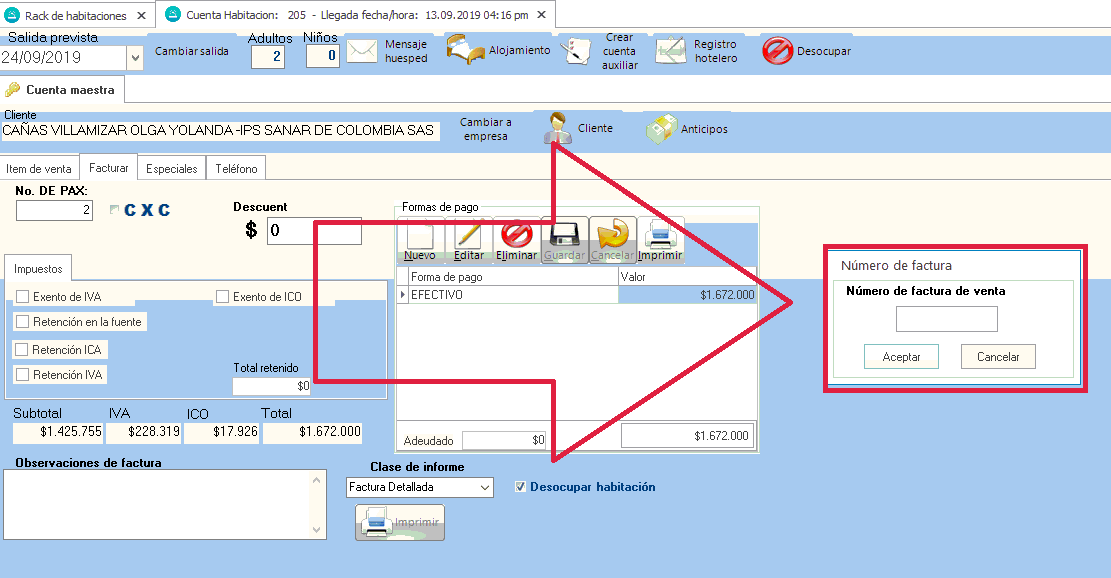Click the Número de factura de venta field

(946, 319)
